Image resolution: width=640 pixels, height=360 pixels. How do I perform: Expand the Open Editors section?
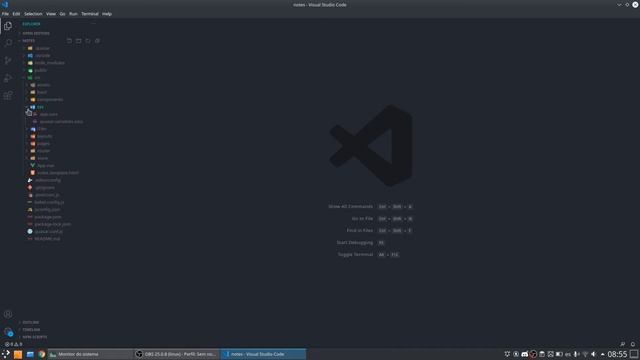[36, 33]
